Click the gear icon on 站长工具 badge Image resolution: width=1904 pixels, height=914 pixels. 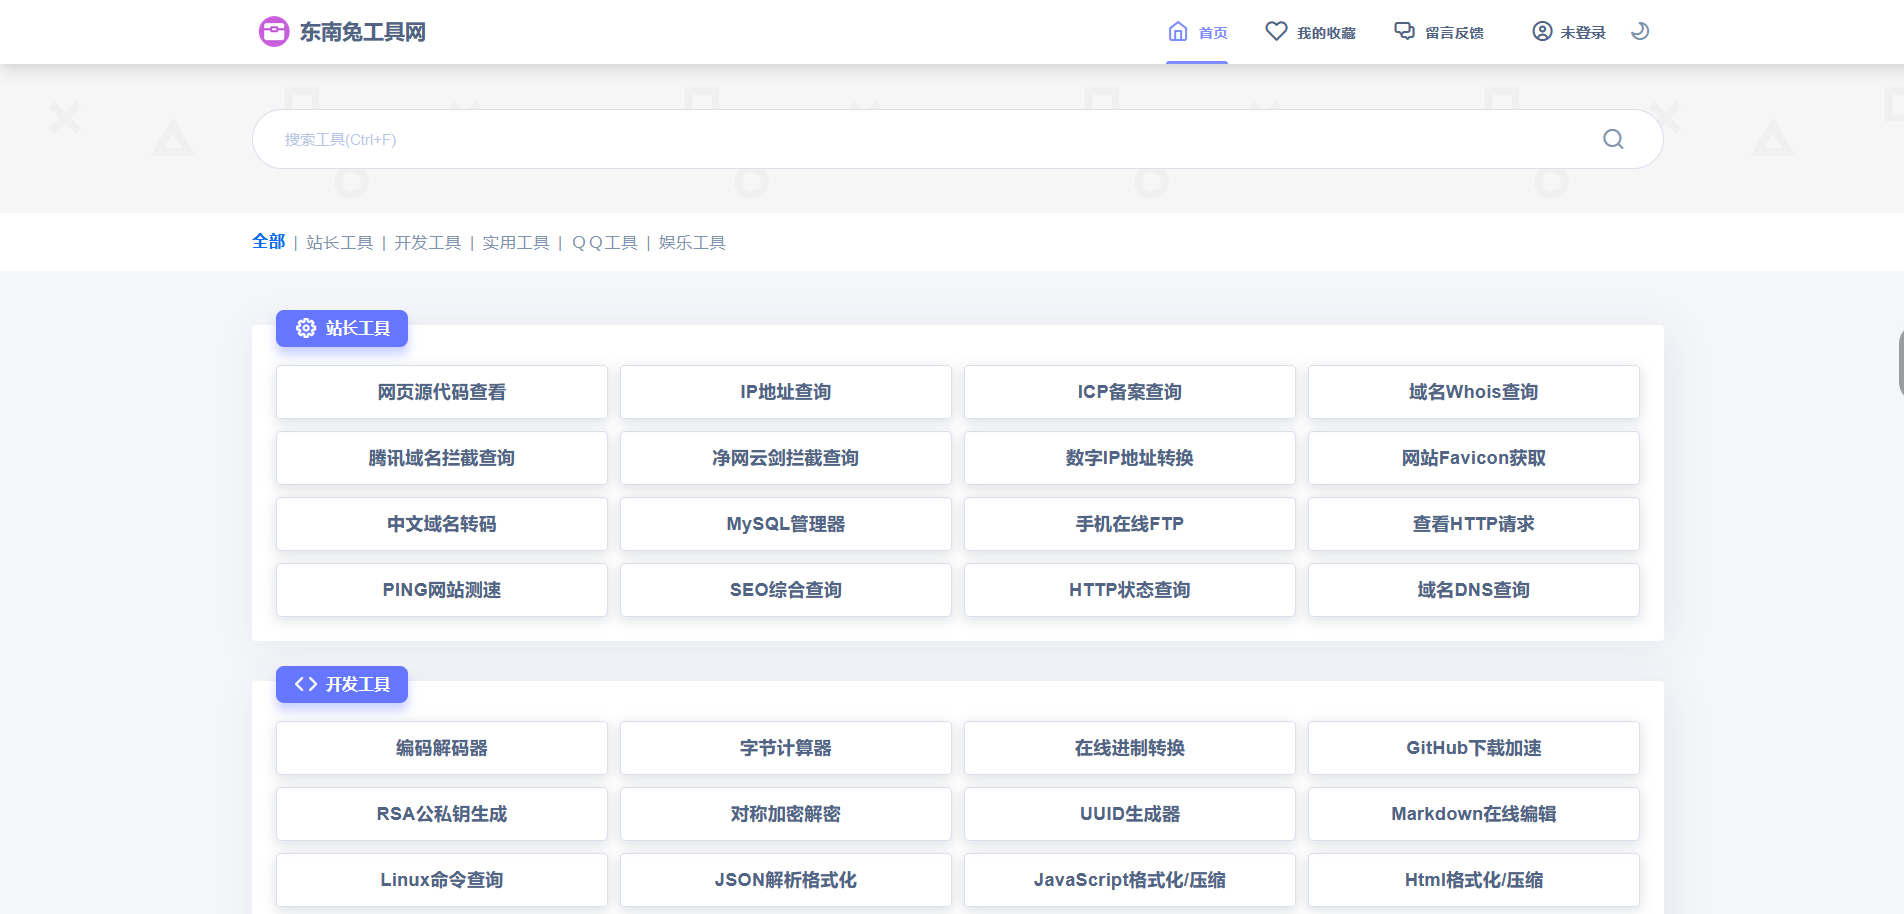(x=306, y=328)
